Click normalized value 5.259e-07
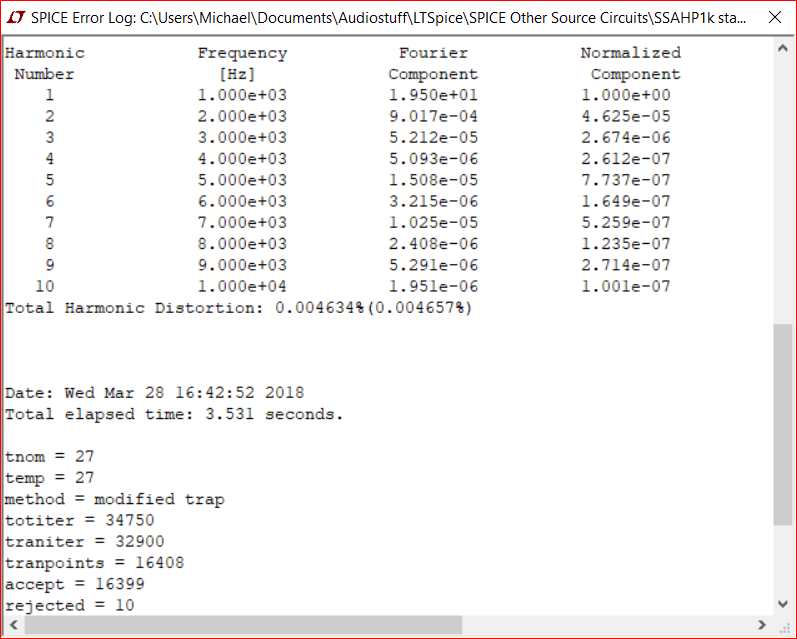 pyautogui.click(x=626, y=223)
